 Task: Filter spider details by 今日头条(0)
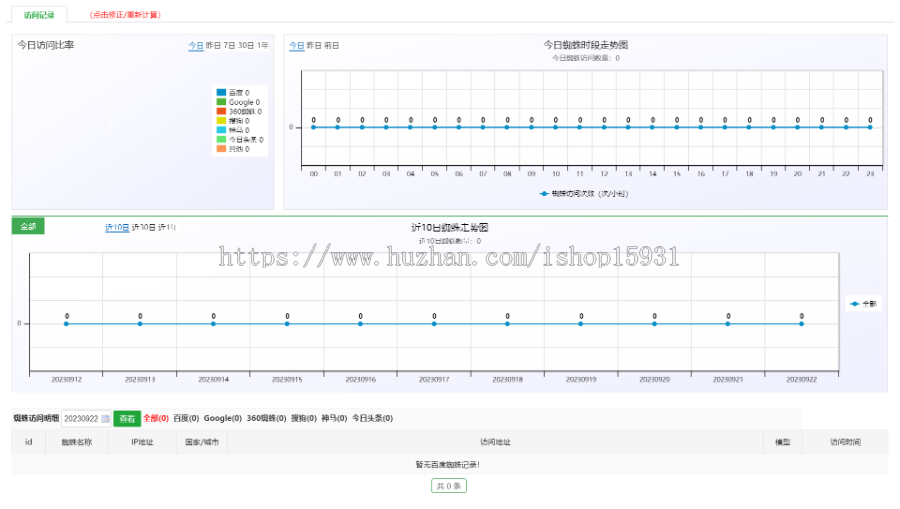tap(373, 418)
